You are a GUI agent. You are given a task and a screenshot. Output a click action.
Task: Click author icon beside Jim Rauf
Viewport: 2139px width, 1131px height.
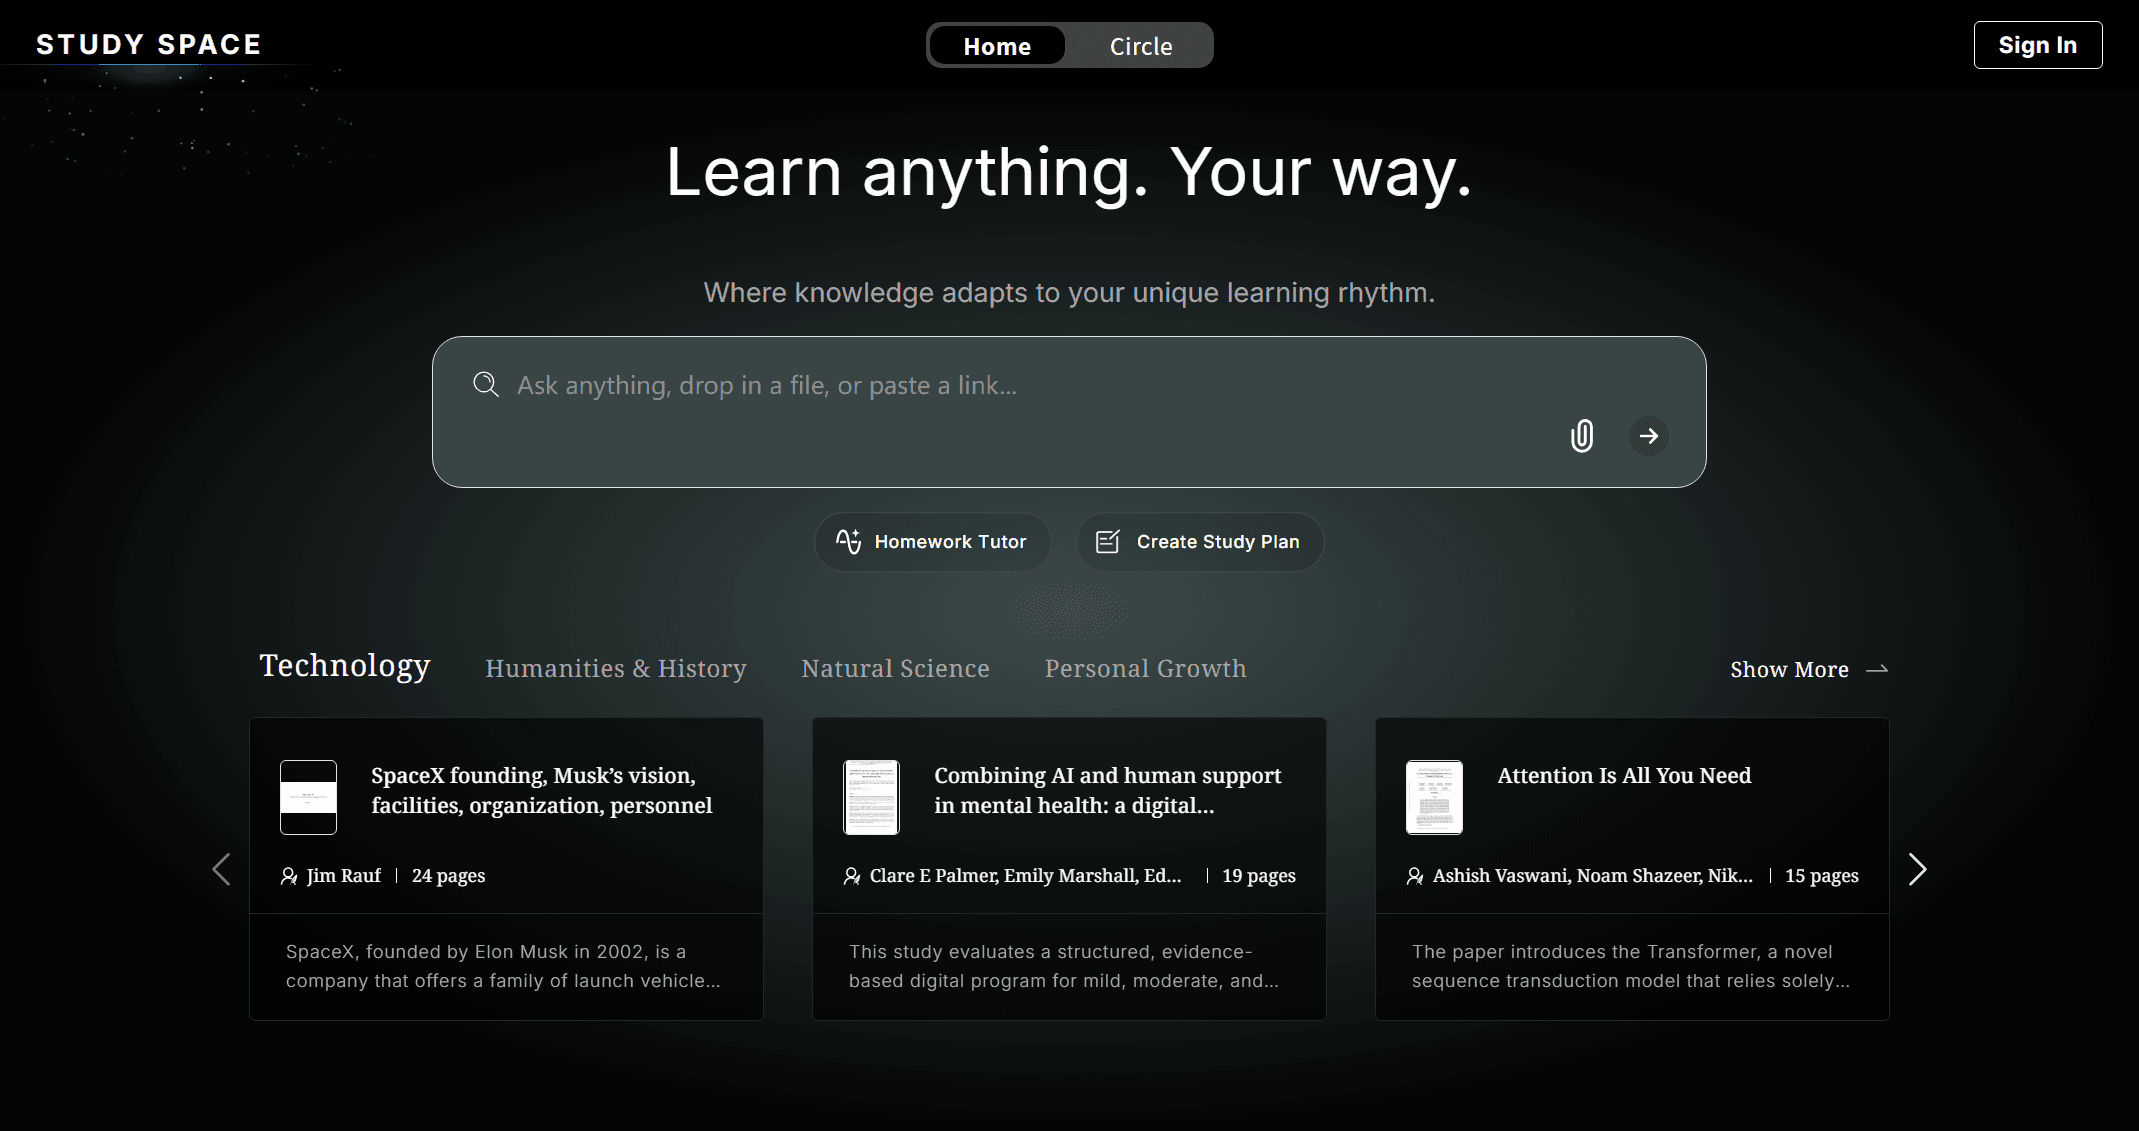(289, 876)
